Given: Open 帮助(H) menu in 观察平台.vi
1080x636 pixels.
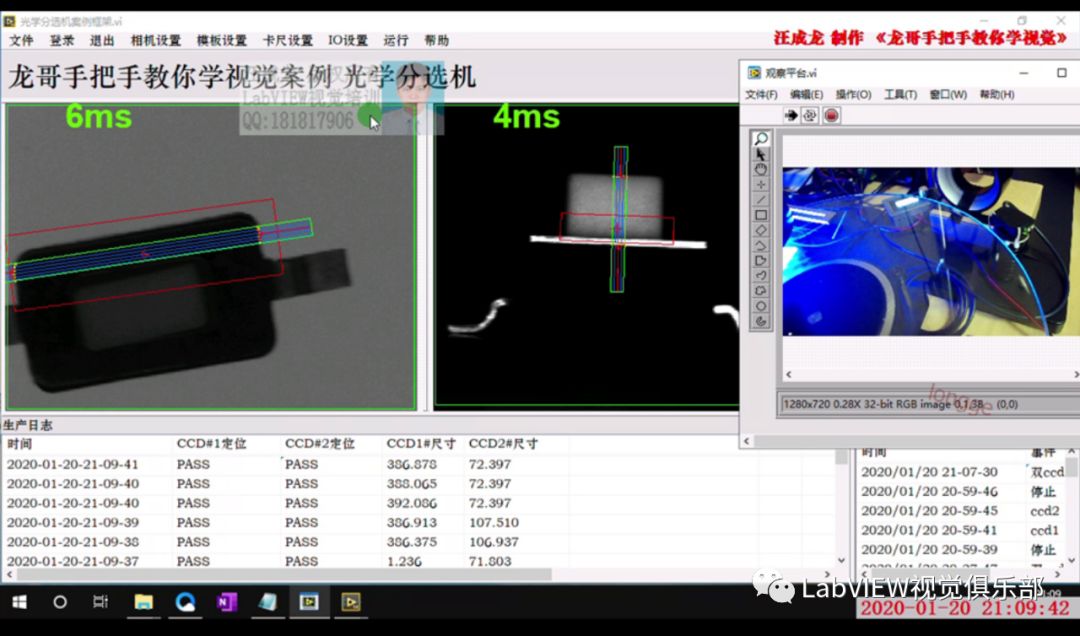Looking at the screenshot, I should tap(997, 94).
